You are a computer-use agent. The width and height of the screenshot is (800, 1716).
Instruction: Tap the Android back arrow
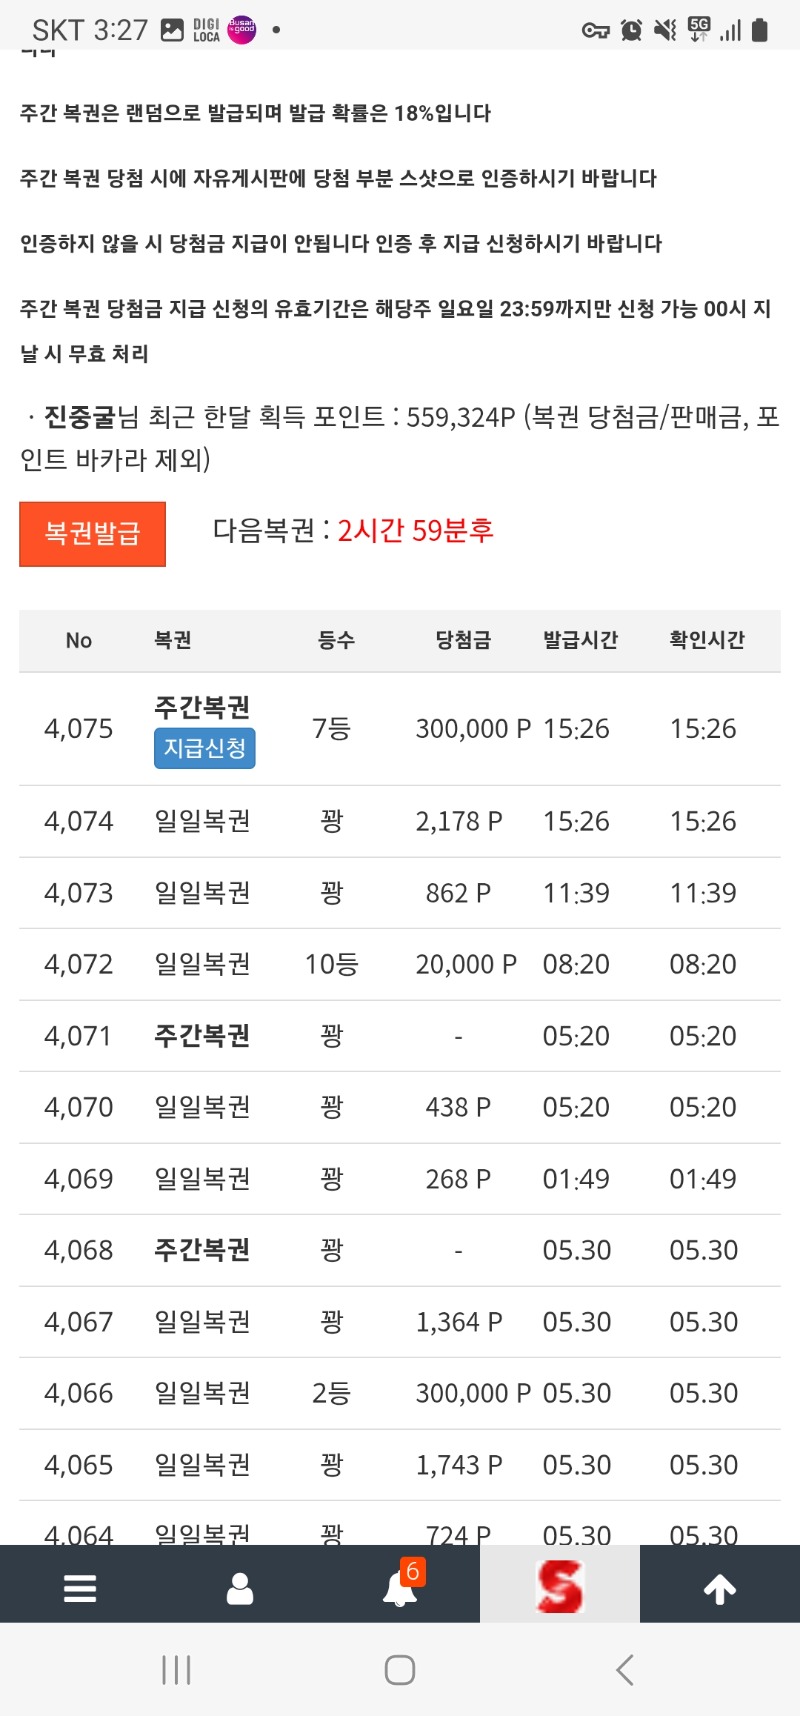tap(625, 1669)
